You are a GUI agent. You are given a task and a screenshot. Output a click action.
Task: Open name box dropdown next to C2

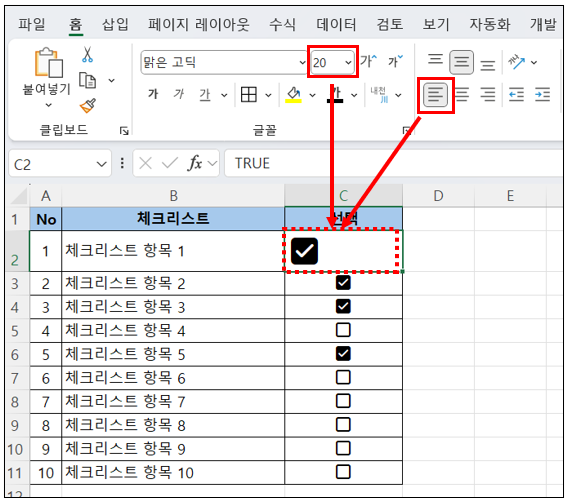pos(102,164)
